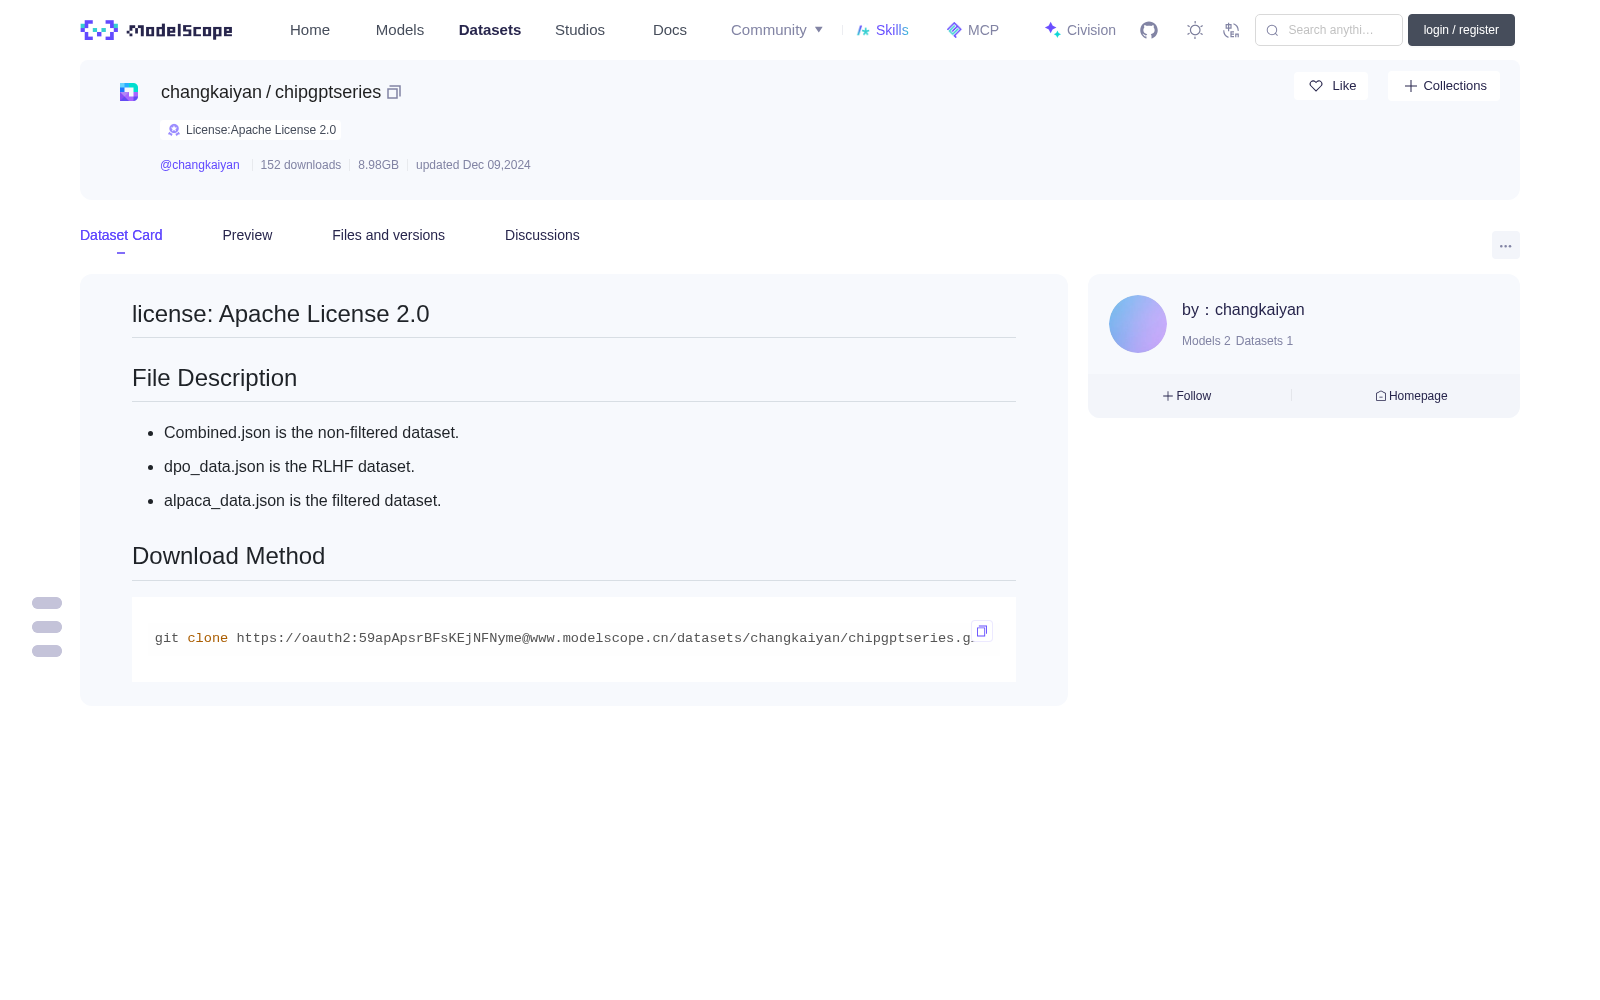The height and width of the screenshot is (1000, 1600).
Task: Navigate to Studios
Action: 580,30
